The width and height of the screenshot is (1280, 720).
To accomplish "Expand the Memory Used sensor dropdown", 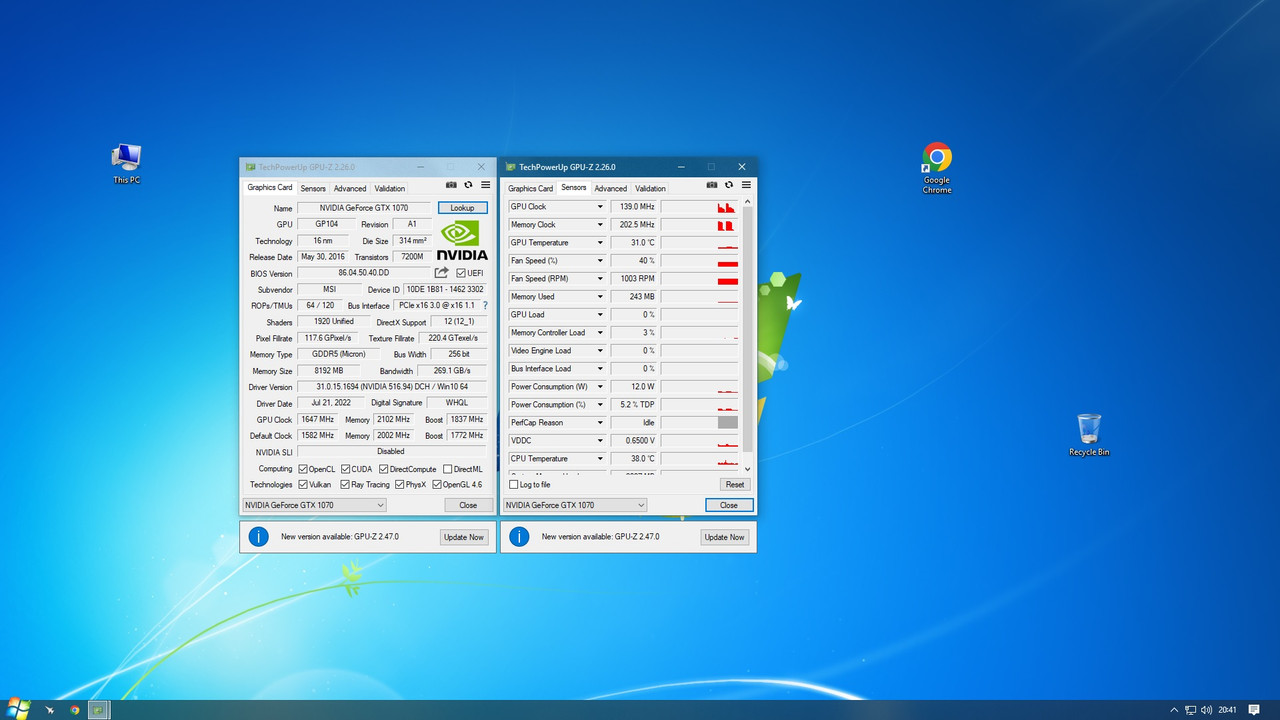I will 600,297.
